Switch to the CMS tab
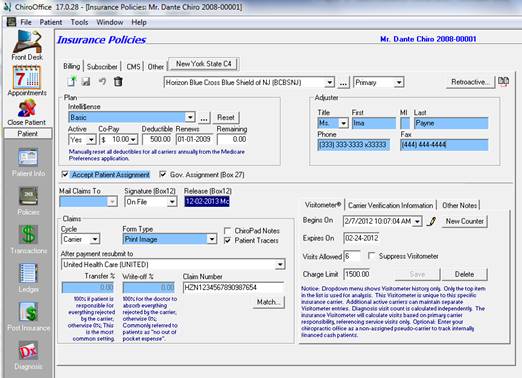 click(x=133, y=67)
